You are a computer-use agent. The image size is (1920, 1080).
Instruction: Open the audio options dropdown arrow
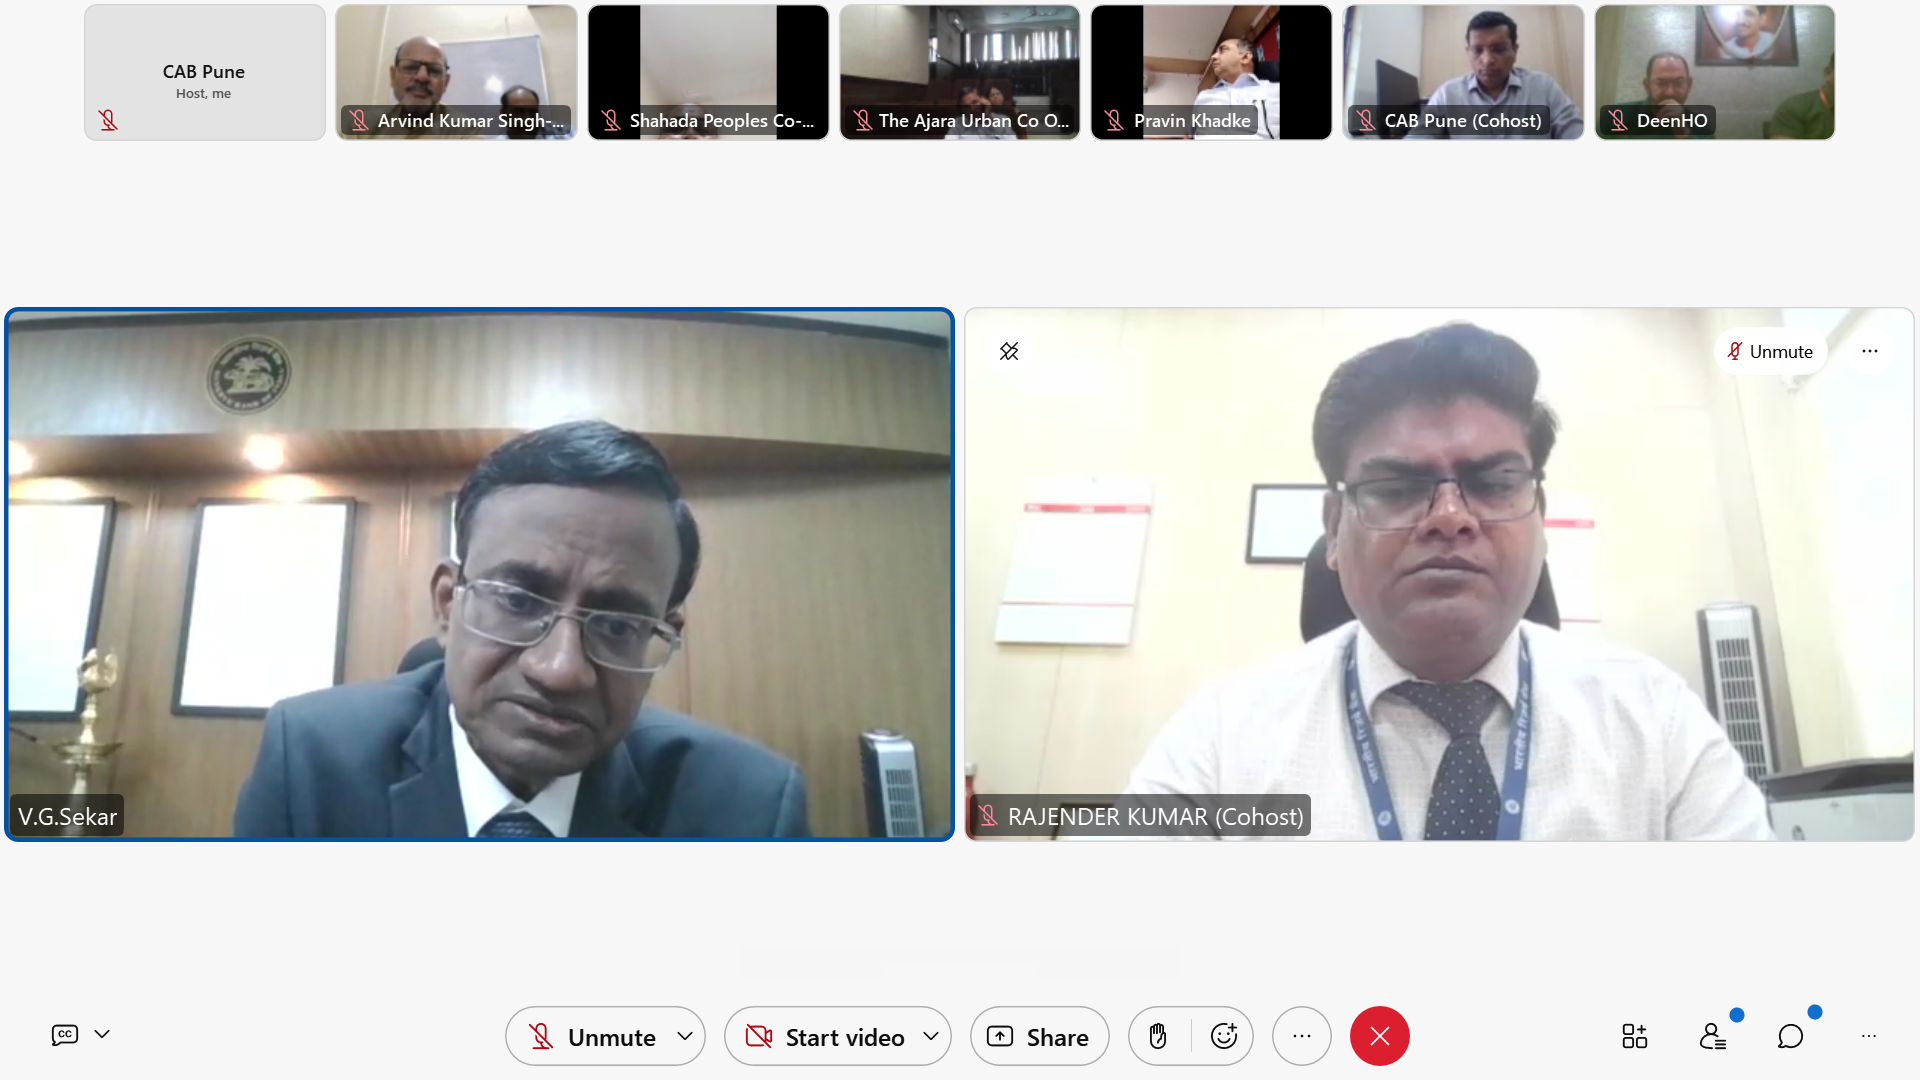pyautogui.click(x=685, y=1037)
